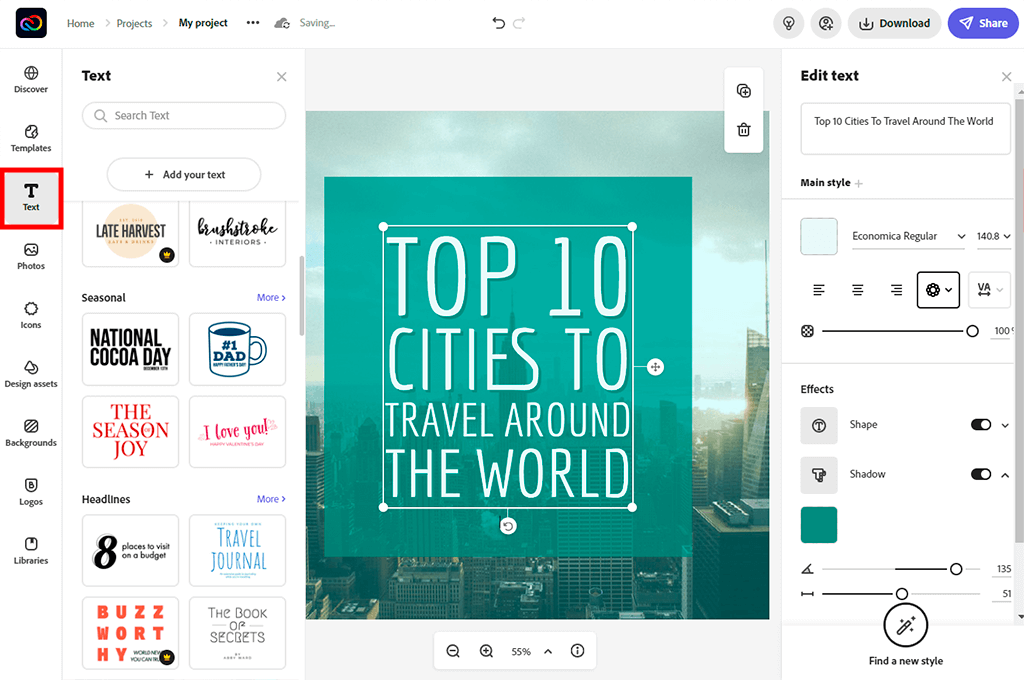Open Design assets in sidebar
This screenshot has height=680, width=1024.
[x=31, y=374]
